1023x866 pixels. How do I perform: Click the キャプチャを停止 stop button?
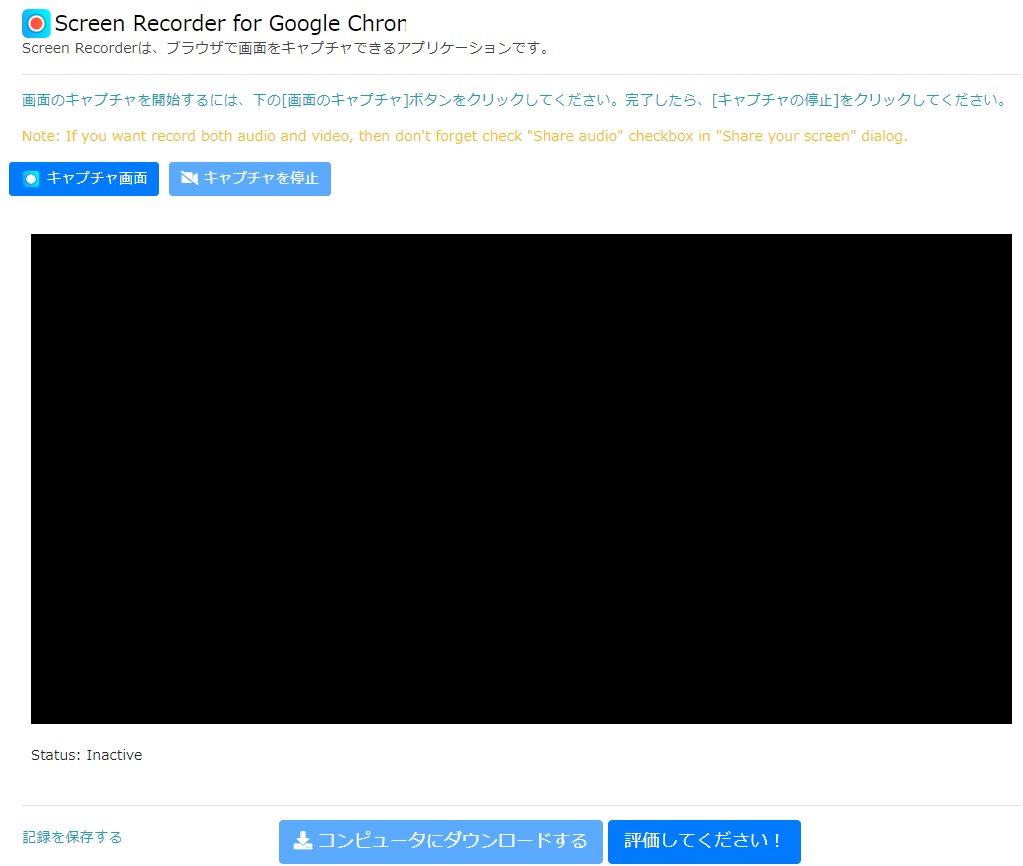tap(250, 179)
